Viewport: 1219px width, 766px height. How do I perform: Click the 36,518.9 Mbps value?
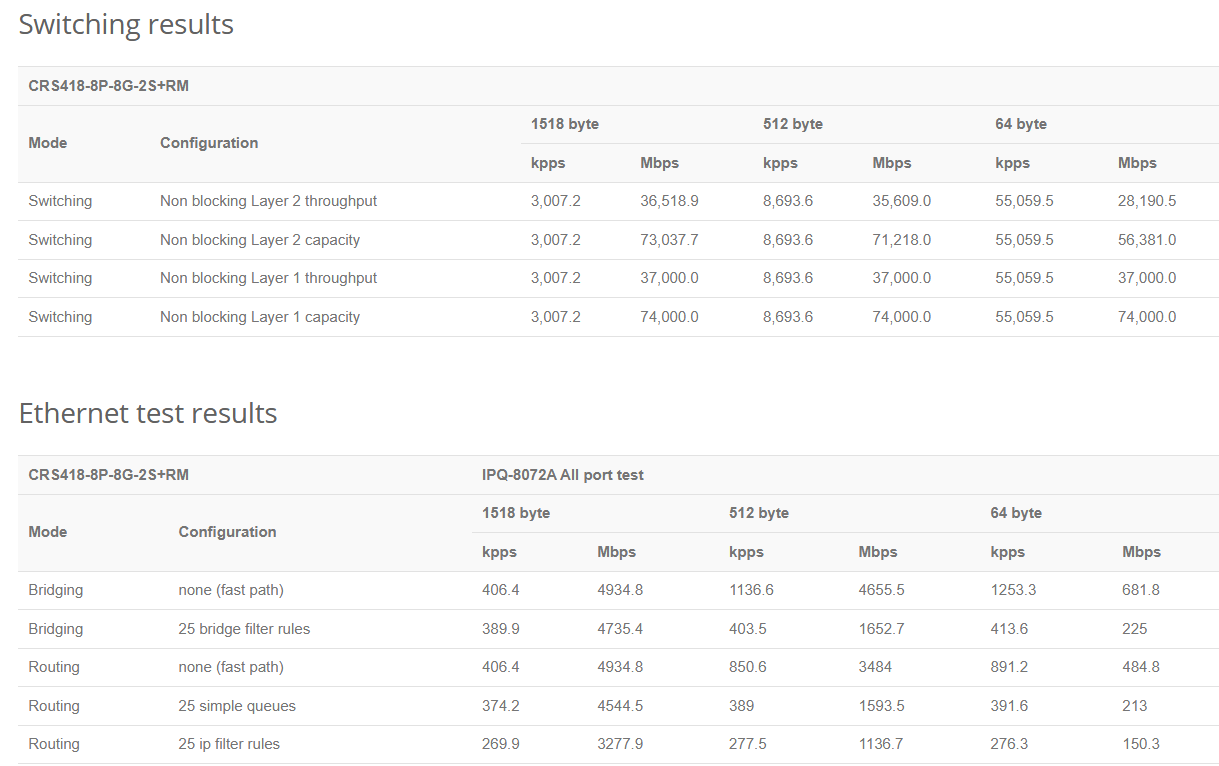(x=669, y=201)
